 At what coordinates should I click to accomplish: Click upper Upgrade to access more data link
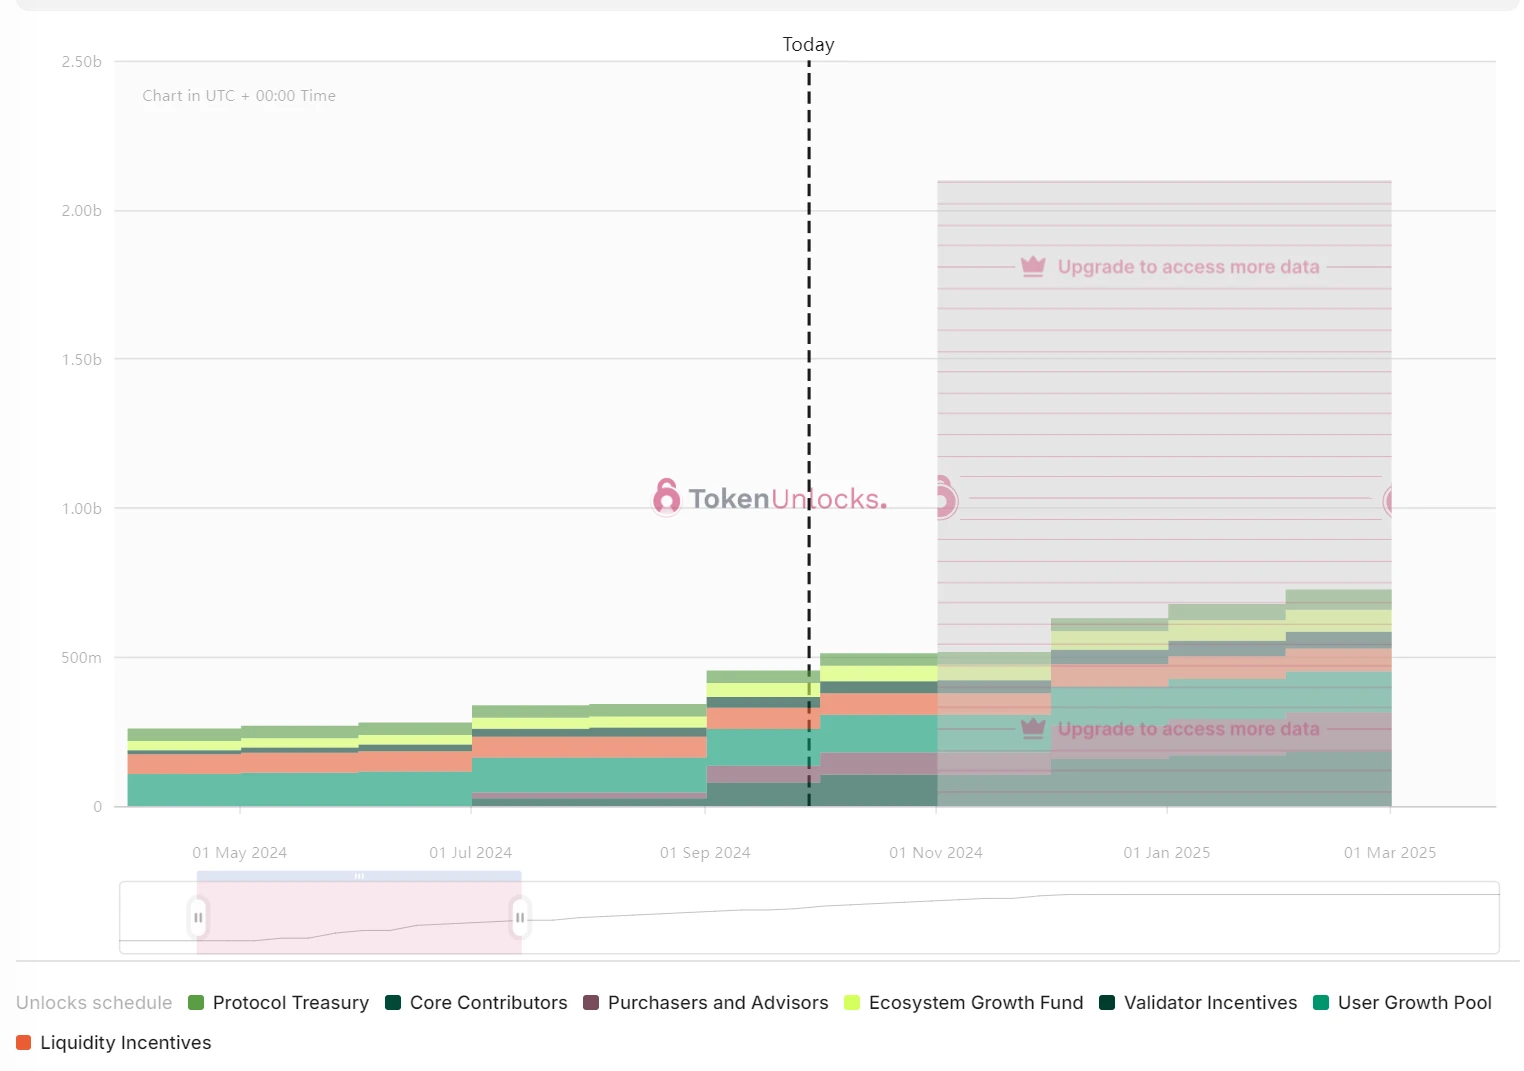click(x=1188, y=267)
